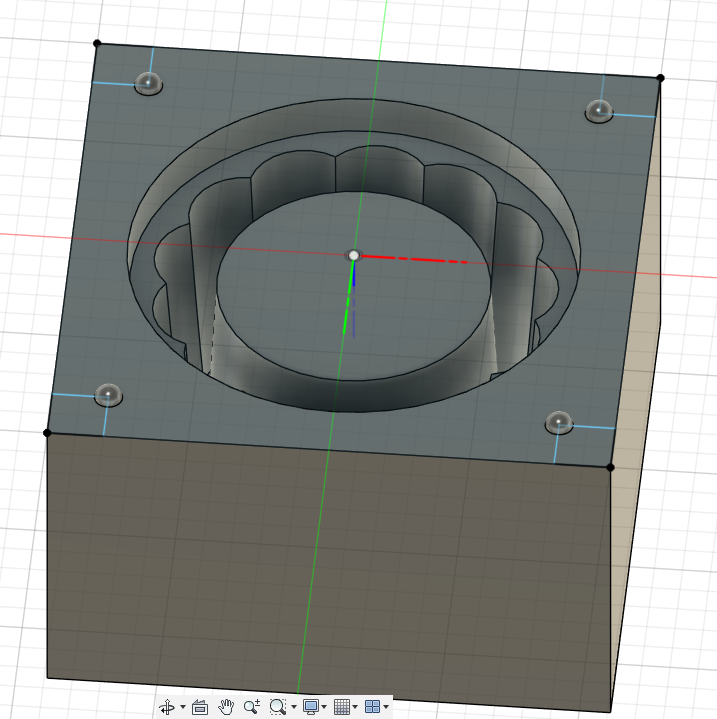This screenshot has width=717, height=719.
Task: Activate the Pan hand tool
Action: [226, 707]
